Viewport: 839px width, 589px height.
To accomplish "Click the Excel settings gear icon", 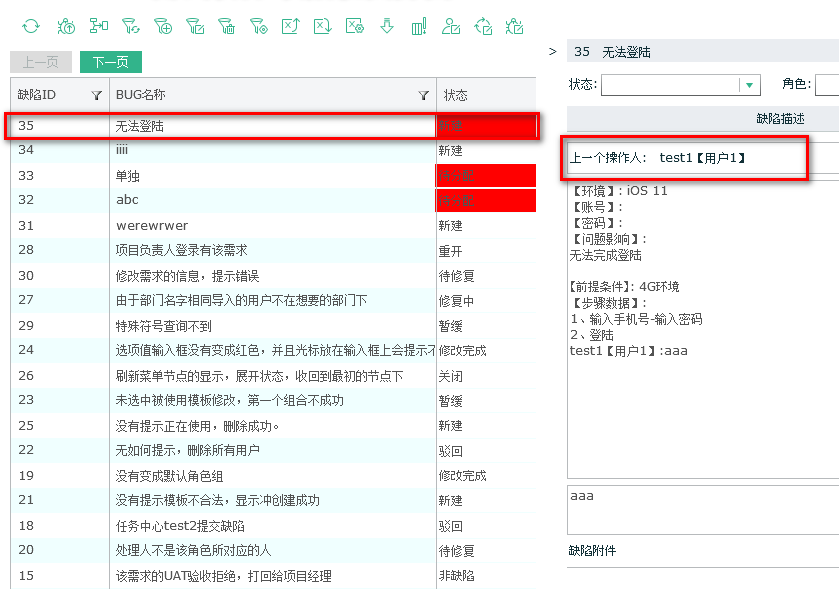I will coord(355,26).
